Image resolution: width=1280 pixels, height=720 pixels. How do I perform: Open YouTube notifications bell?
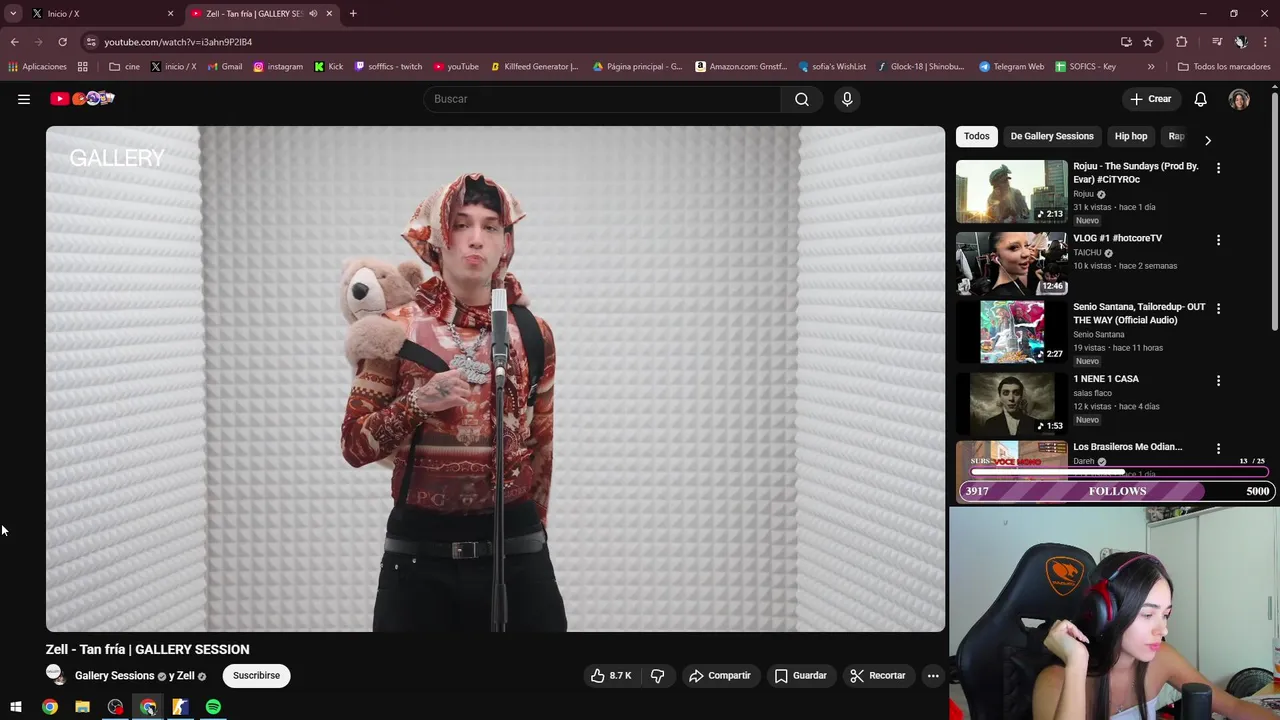click(1200, 99)
